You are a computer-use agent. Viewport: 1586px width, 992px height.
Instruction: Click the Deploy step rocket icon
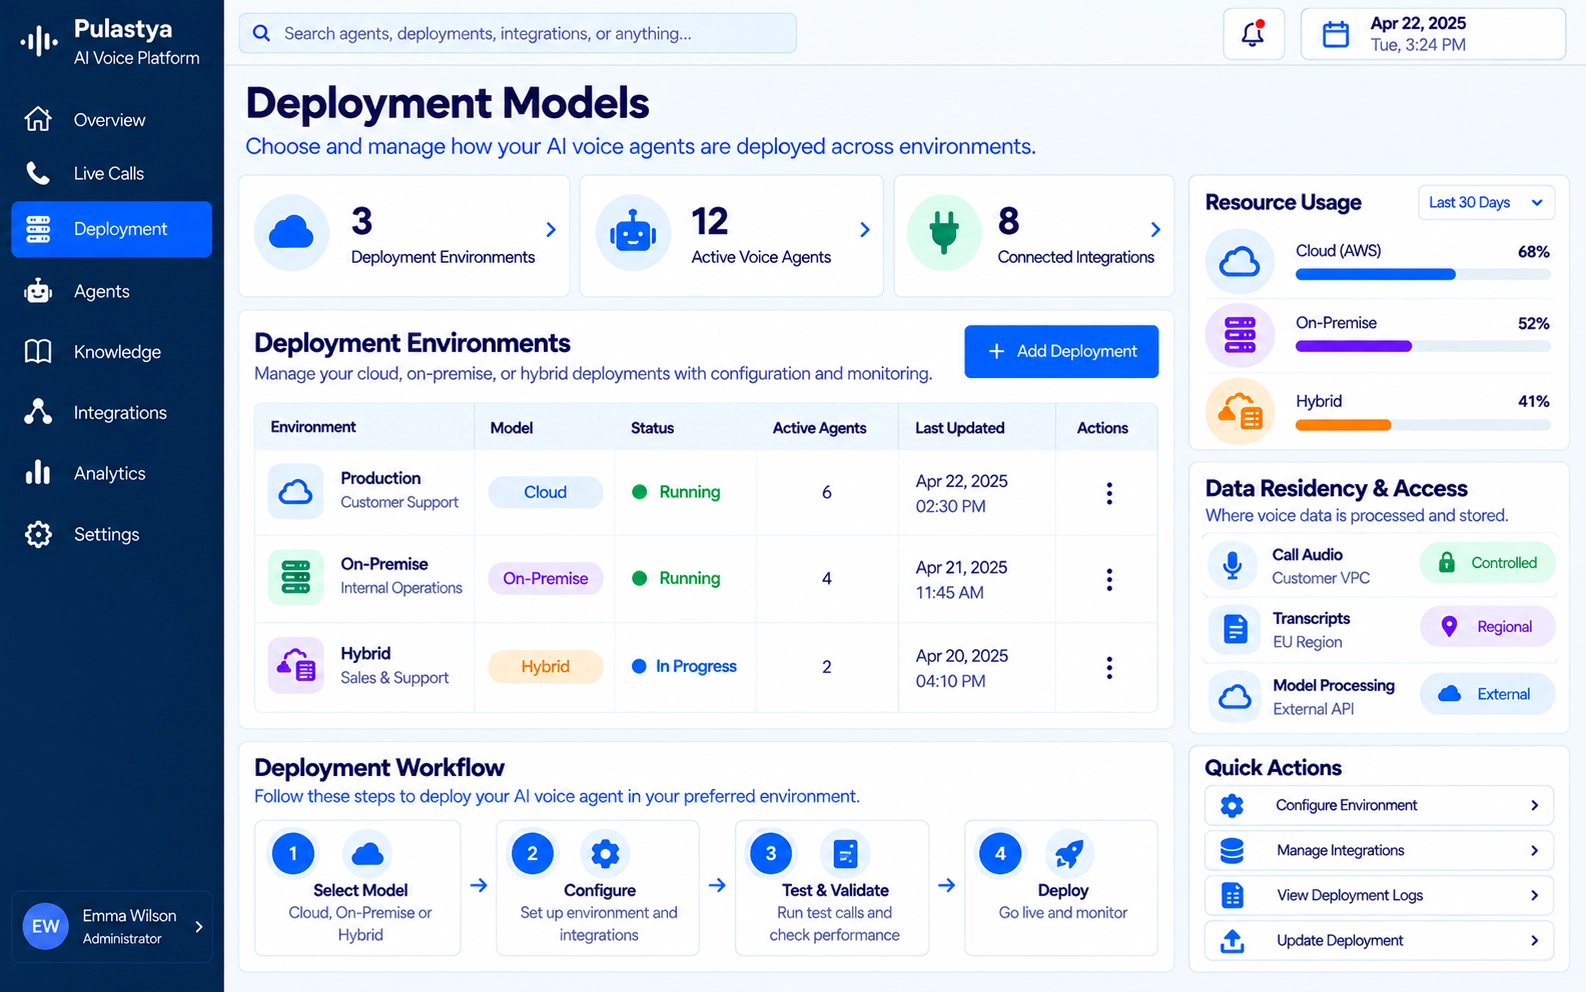click(x=1069, y=854)
